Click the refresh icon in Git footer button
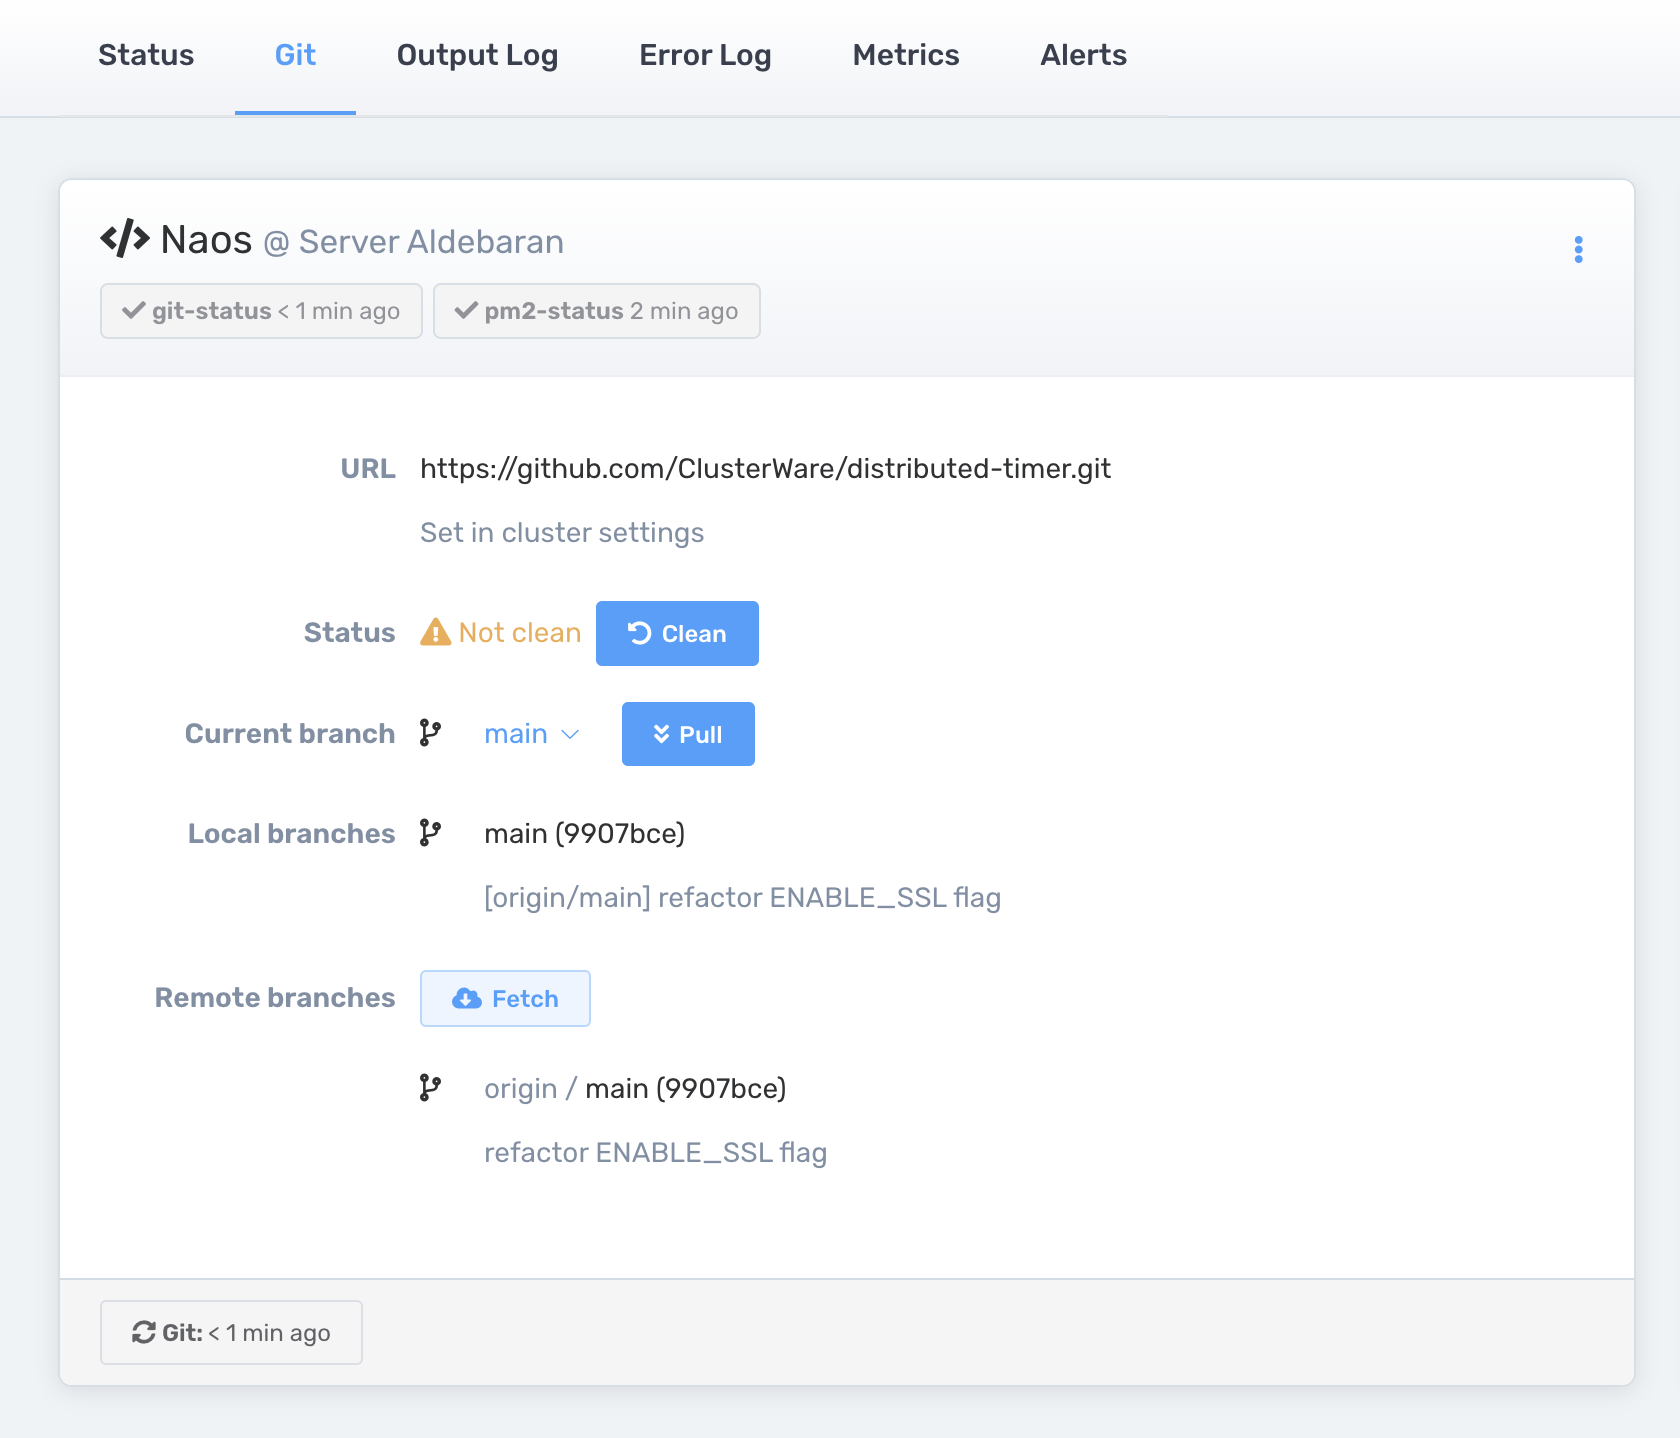This screenshot has width=1680, height=1438. [144, 1332]
